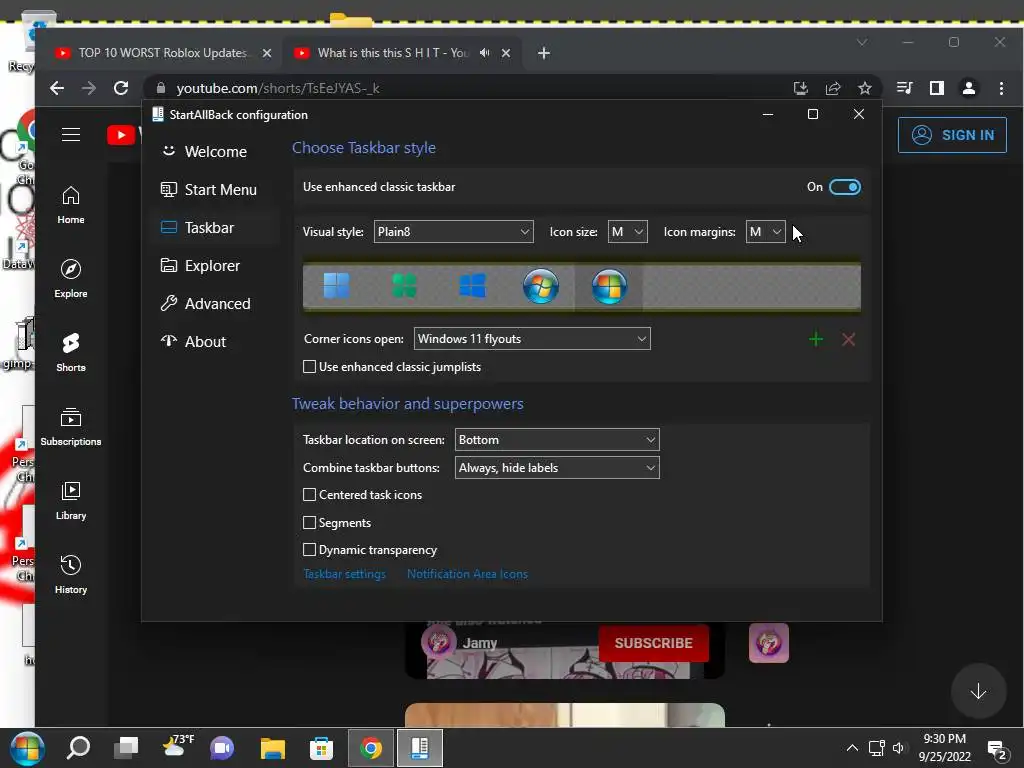Open Chrome side panel icon

(936, 88)
